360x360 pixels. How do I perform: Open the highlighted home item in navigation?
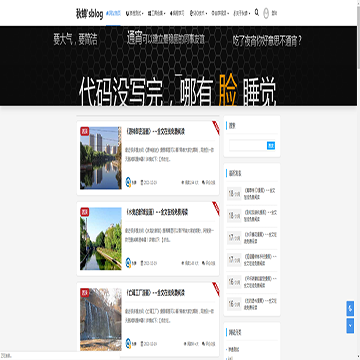[113, 13]
